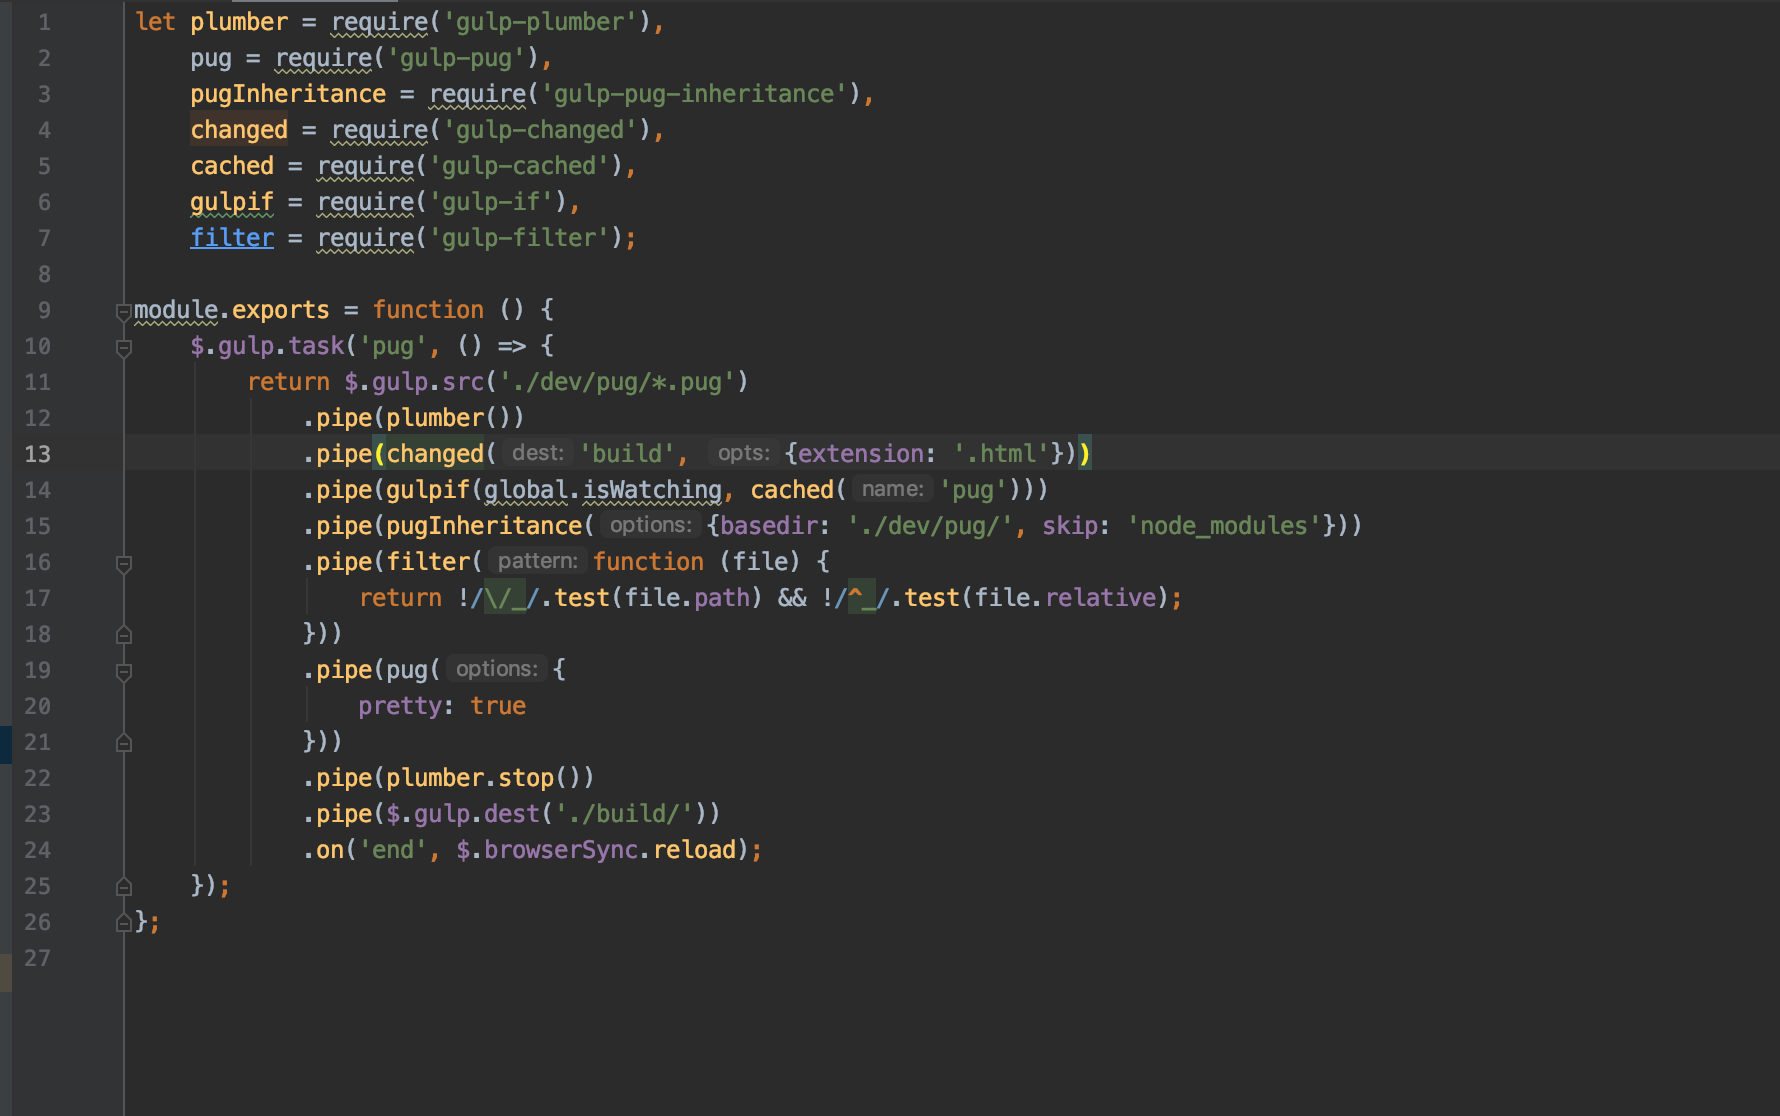This screenshot has width=1780, height=1116.
Task: Click the 'true' value on line 20
Action: coord(498,706)
